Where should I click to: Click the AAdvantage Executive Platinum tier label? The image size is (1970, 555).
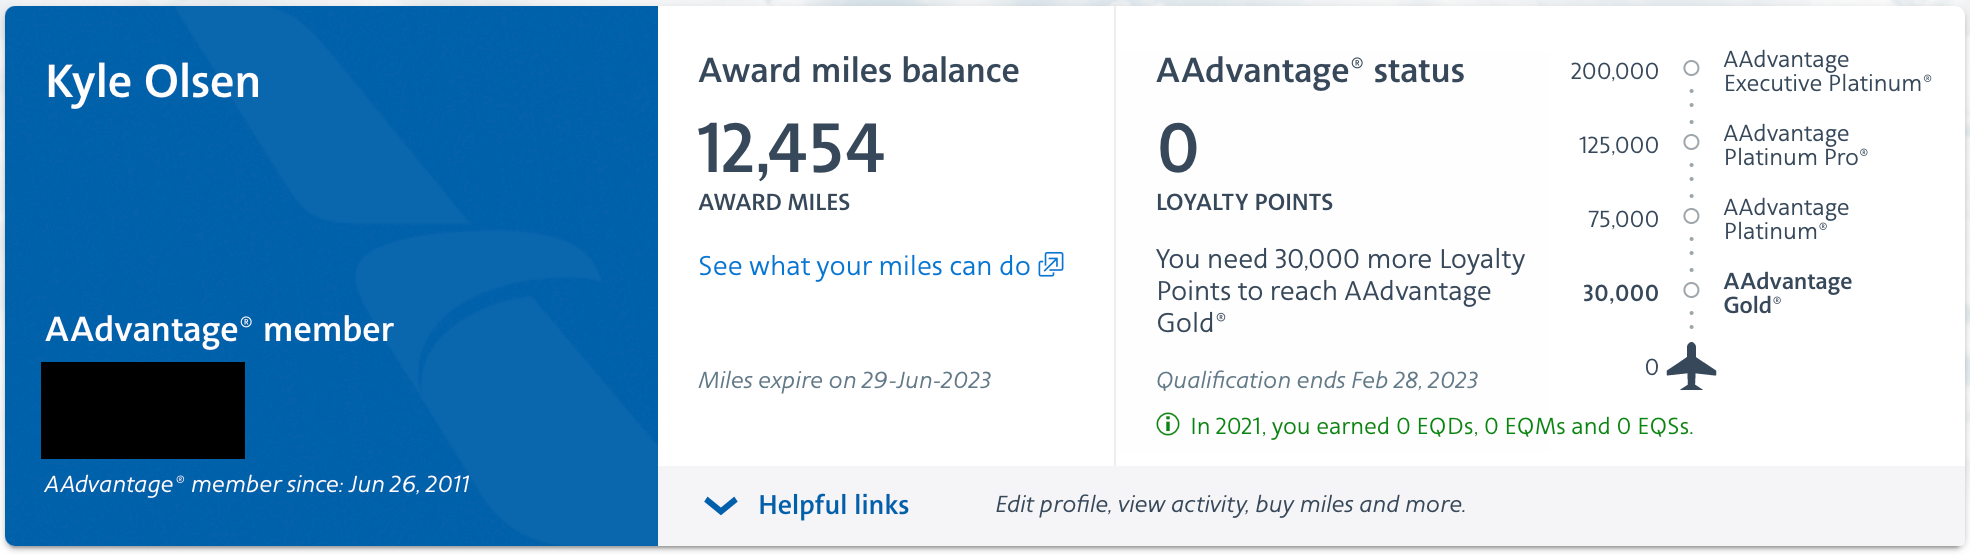(1827, 71)
